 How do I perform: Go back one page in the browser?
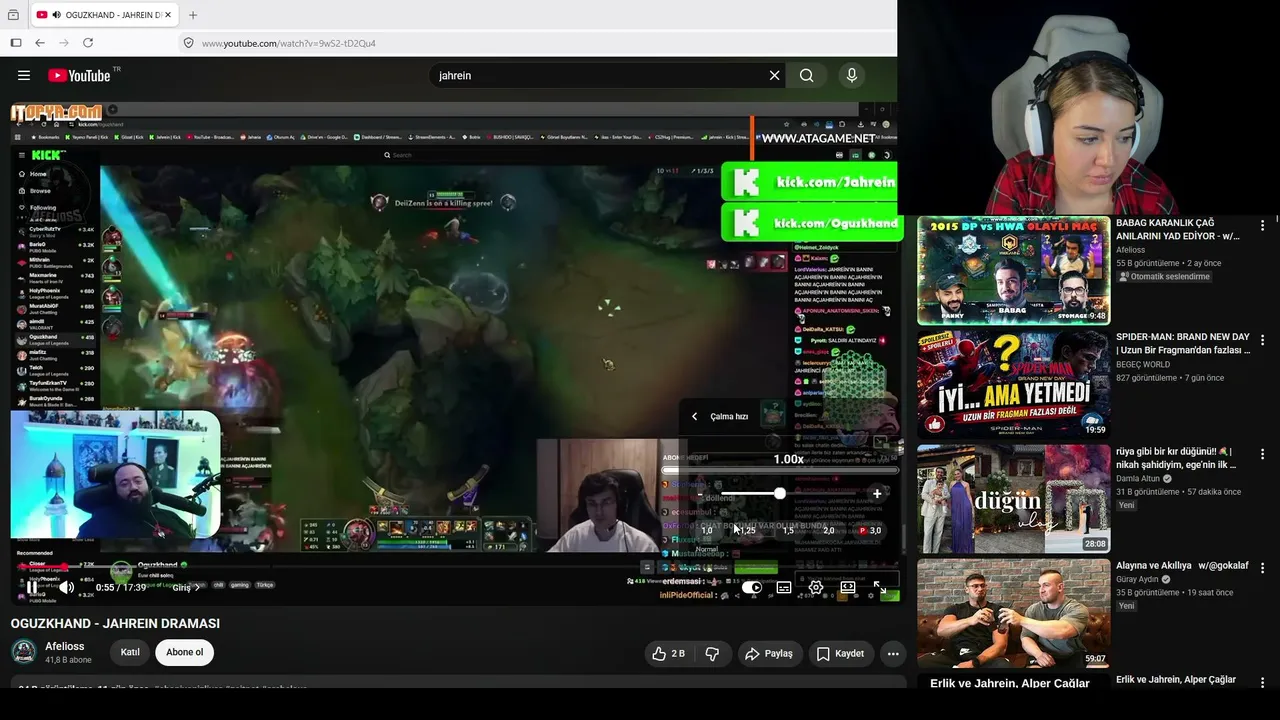coord(40,43)
